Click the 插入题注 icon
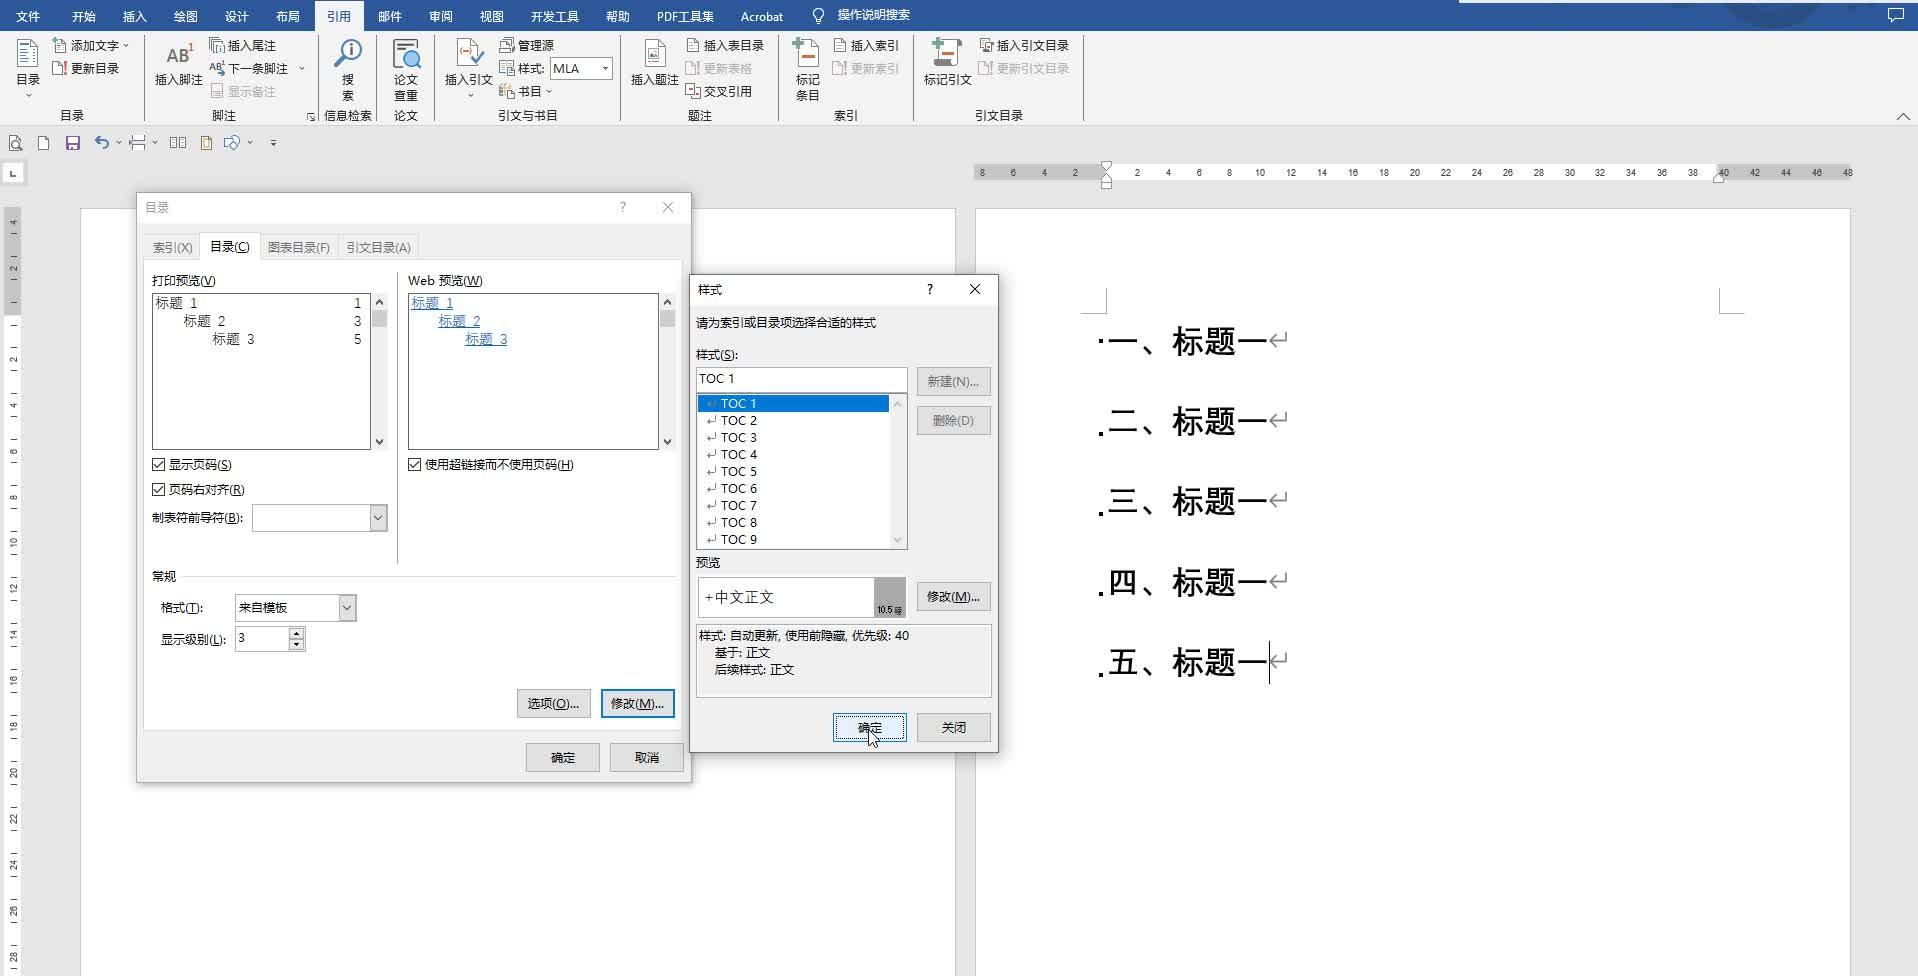Image resolution: width=1918 pixels, height=976 pixels. [655, 53]
